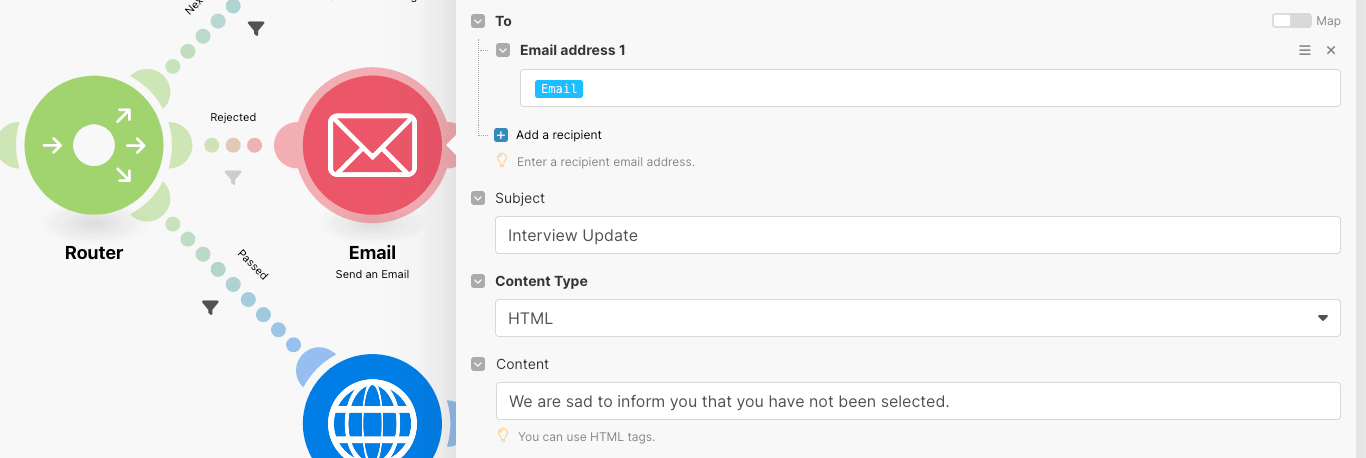
Task: Open the Email address 1 reorder menu
Action: coord(1305,50)
